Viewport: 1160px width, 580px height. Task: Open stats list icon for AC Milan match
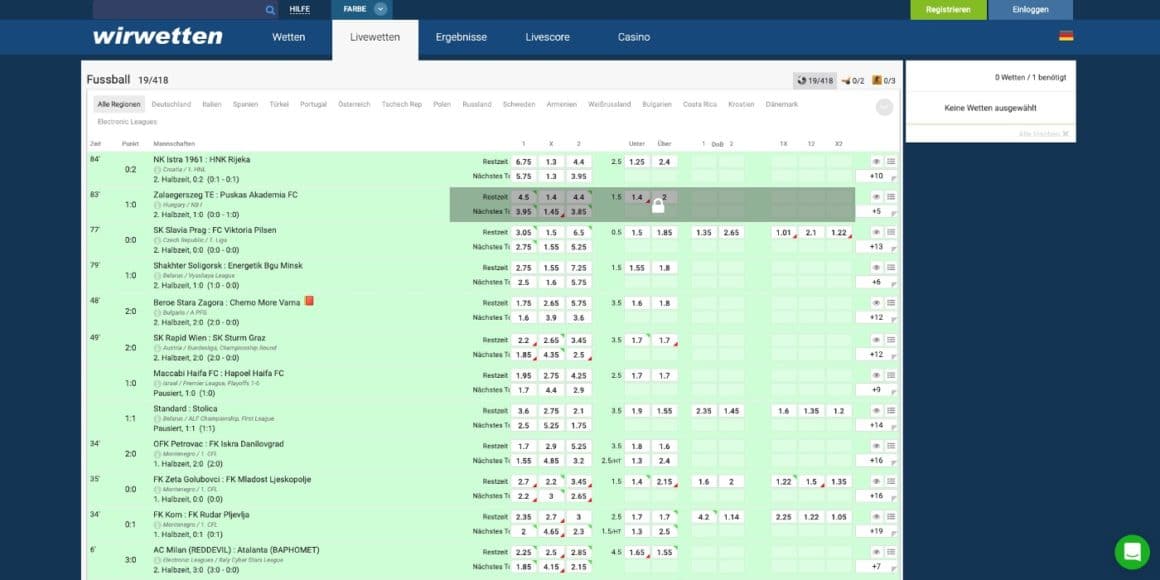pos(891,552)
